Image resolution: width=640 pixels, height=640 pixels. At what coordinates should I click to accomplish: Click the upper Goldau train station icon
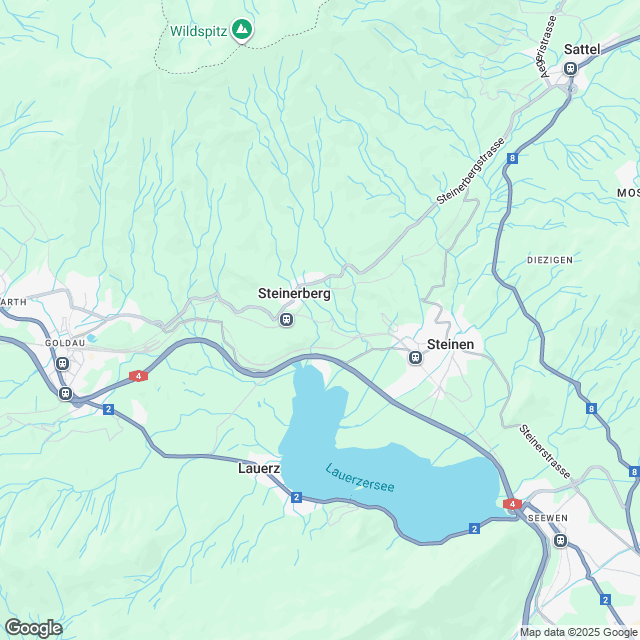click(62, 363)
